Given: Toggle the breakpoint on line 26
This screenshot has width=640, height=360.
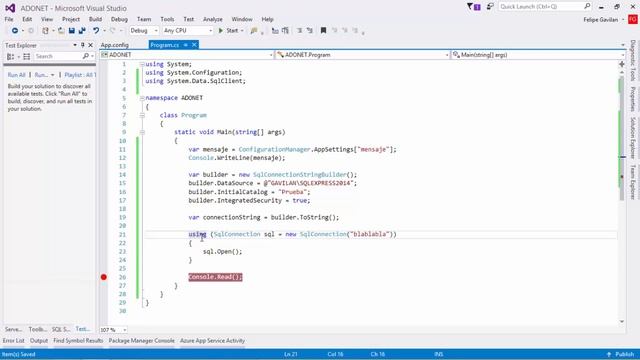Looking at the screenshot, I should tap(104, 277).
